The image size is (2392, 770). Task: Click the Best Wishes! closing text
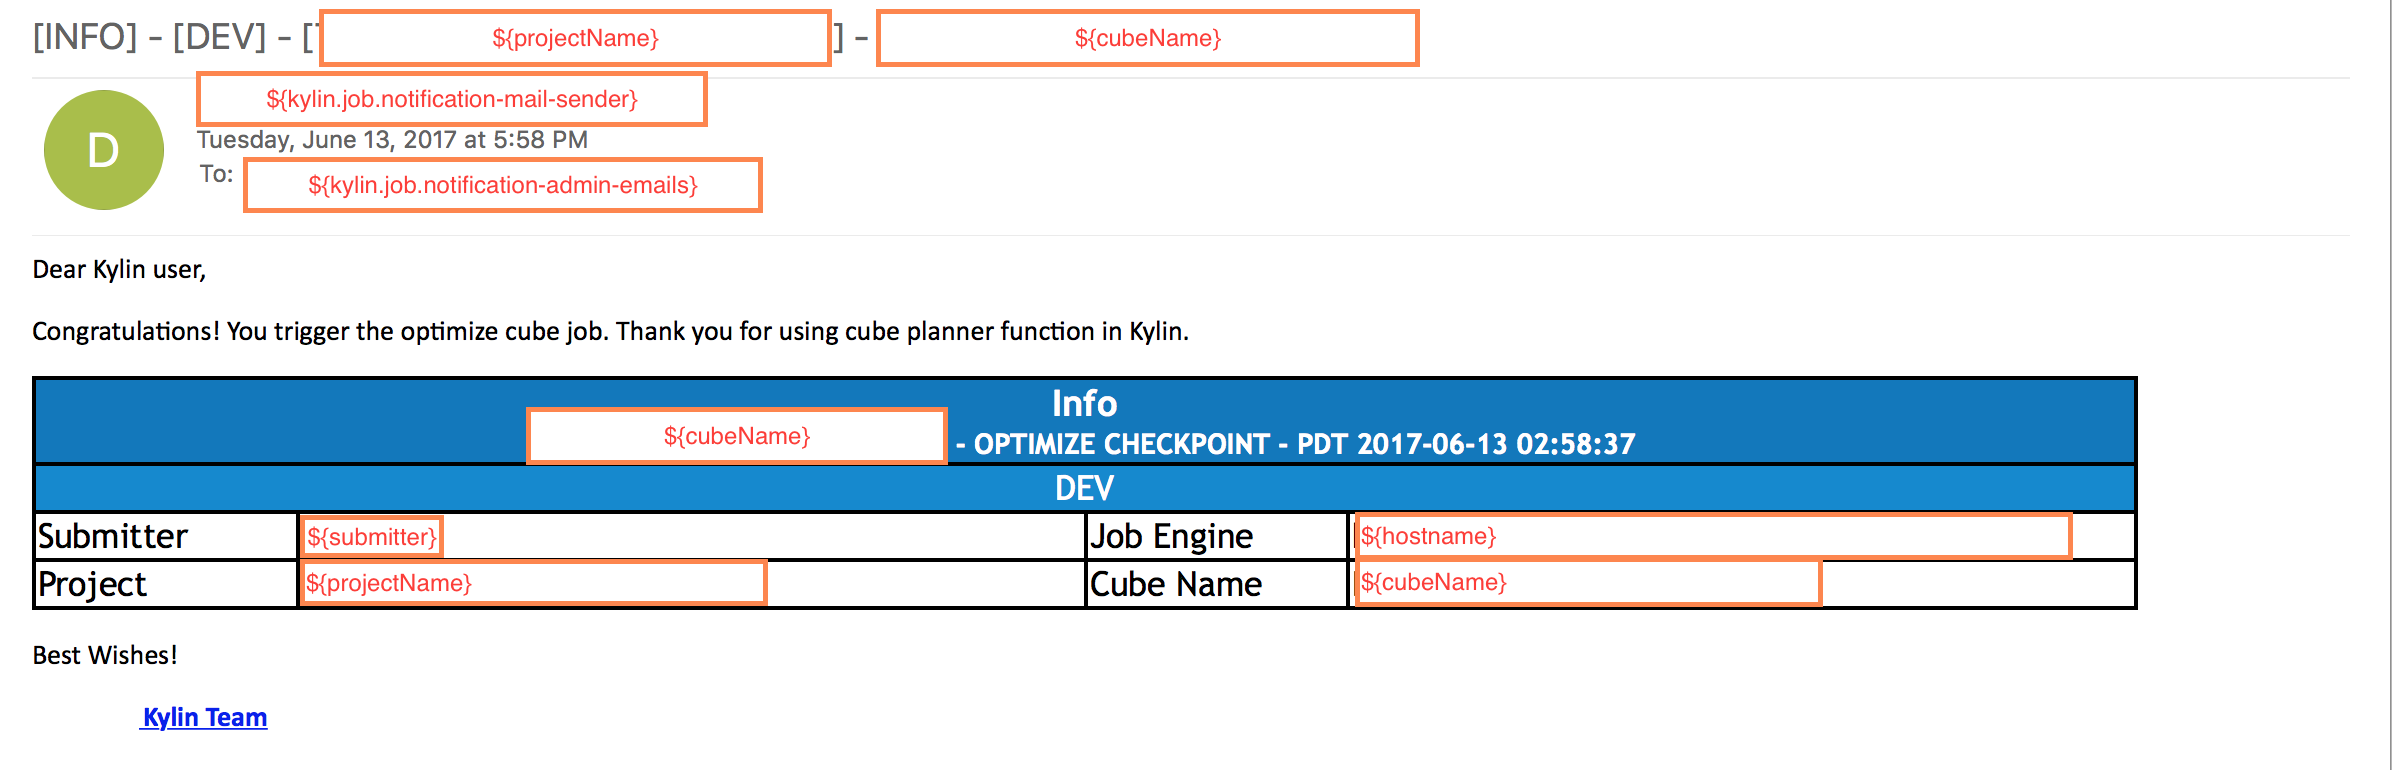coord(105,655)
